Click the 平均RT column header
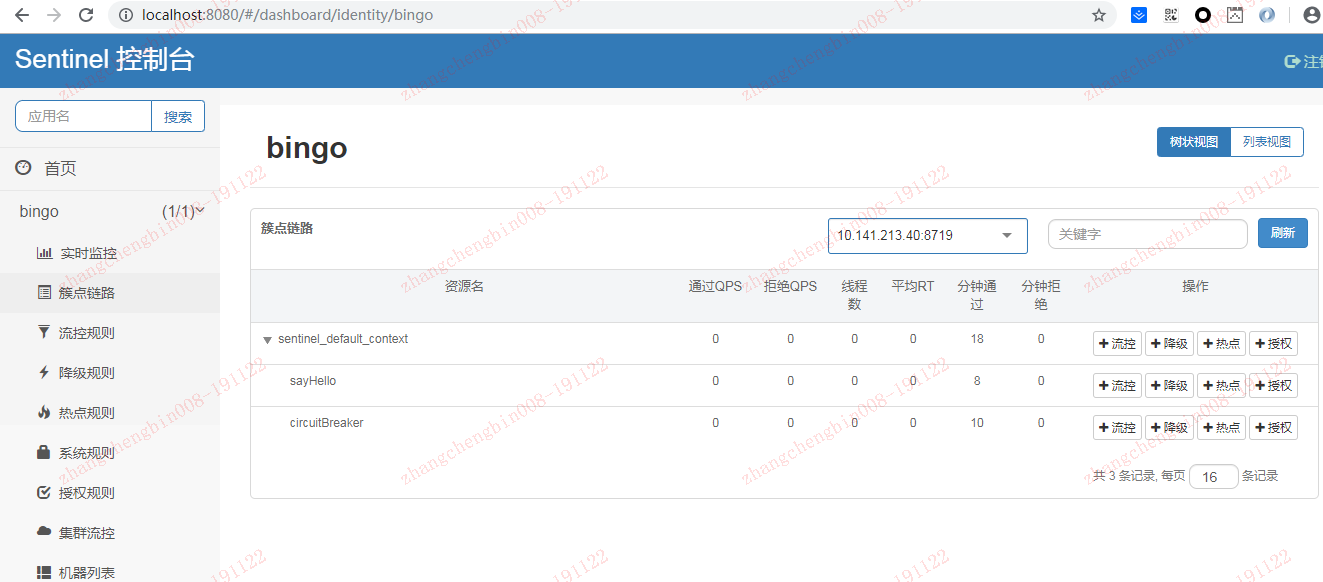This screenshot has height=582, width=1323. point(913,287)
